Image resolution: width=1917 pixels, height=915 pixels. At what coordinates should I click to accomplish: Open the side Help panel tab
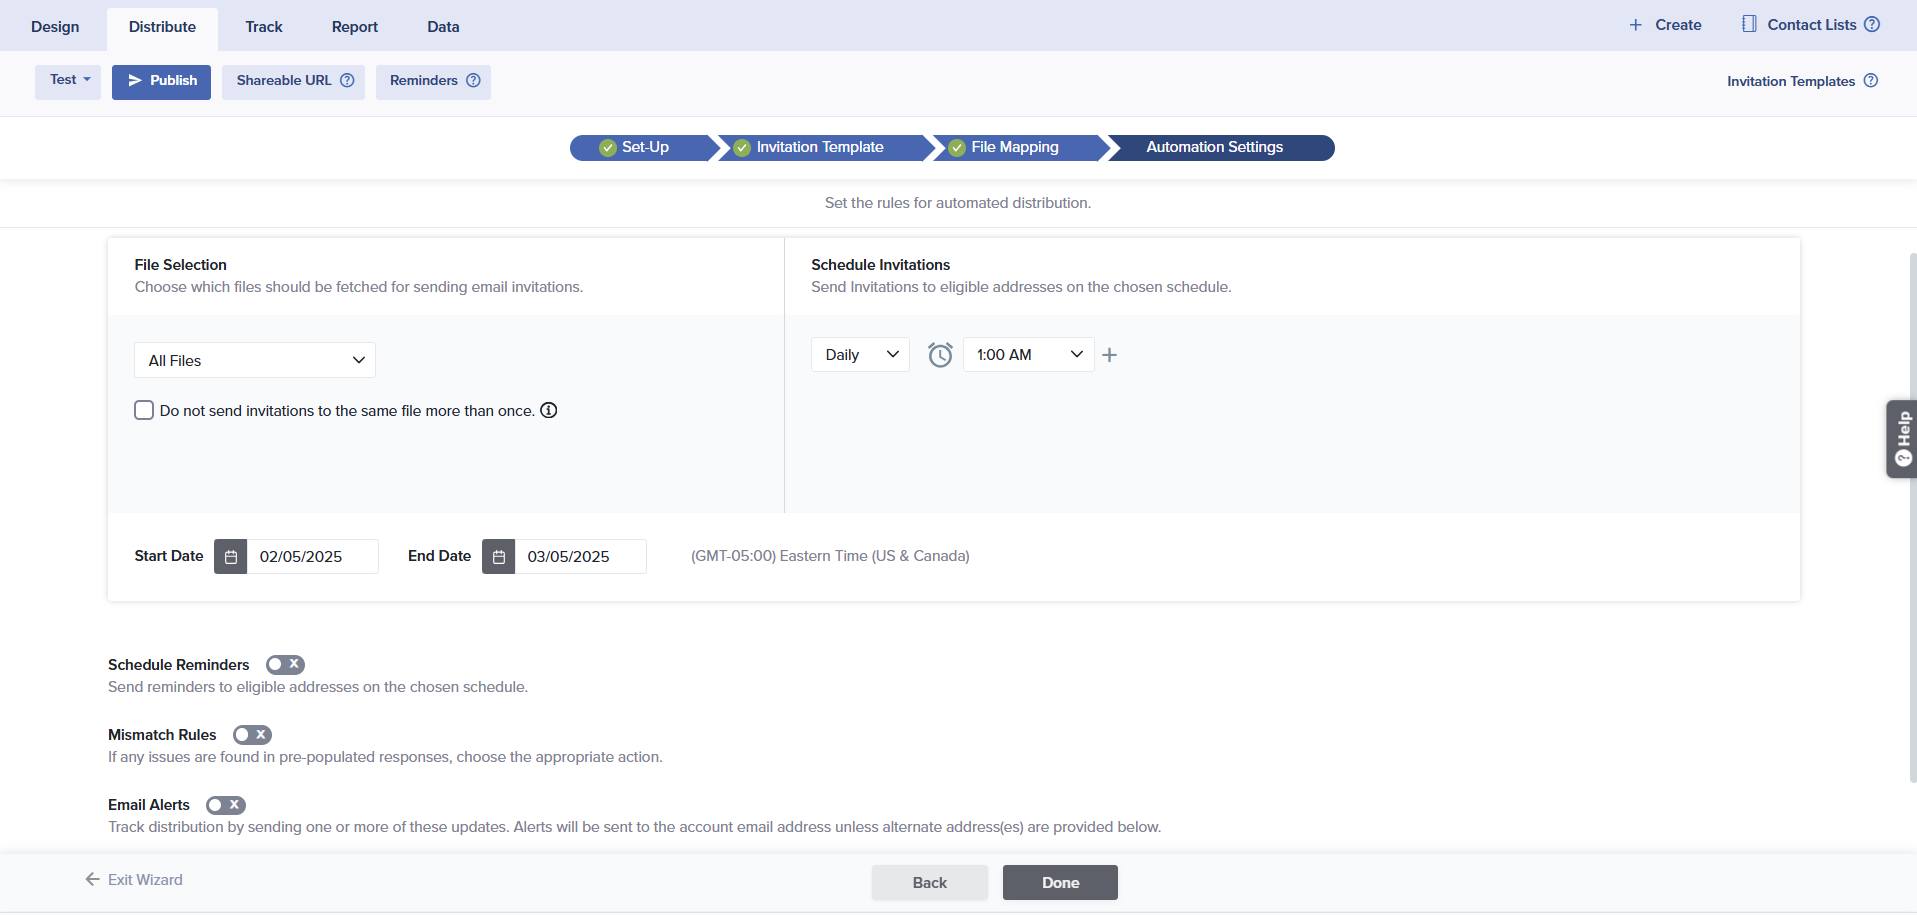[1901, 439]
